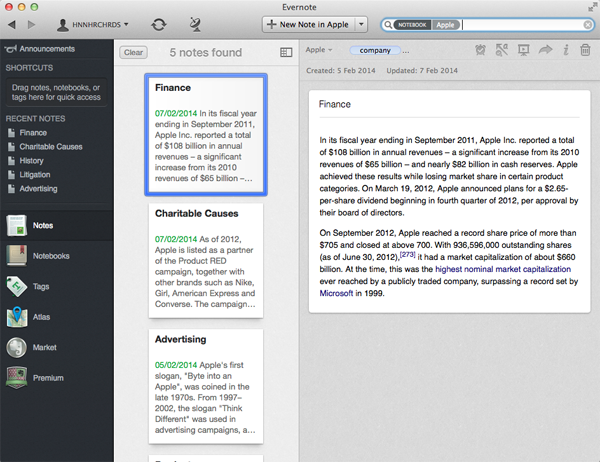Viewport: 600px width, 462px height.
Task: Open the Notes section icon
Action: [16, 225]
